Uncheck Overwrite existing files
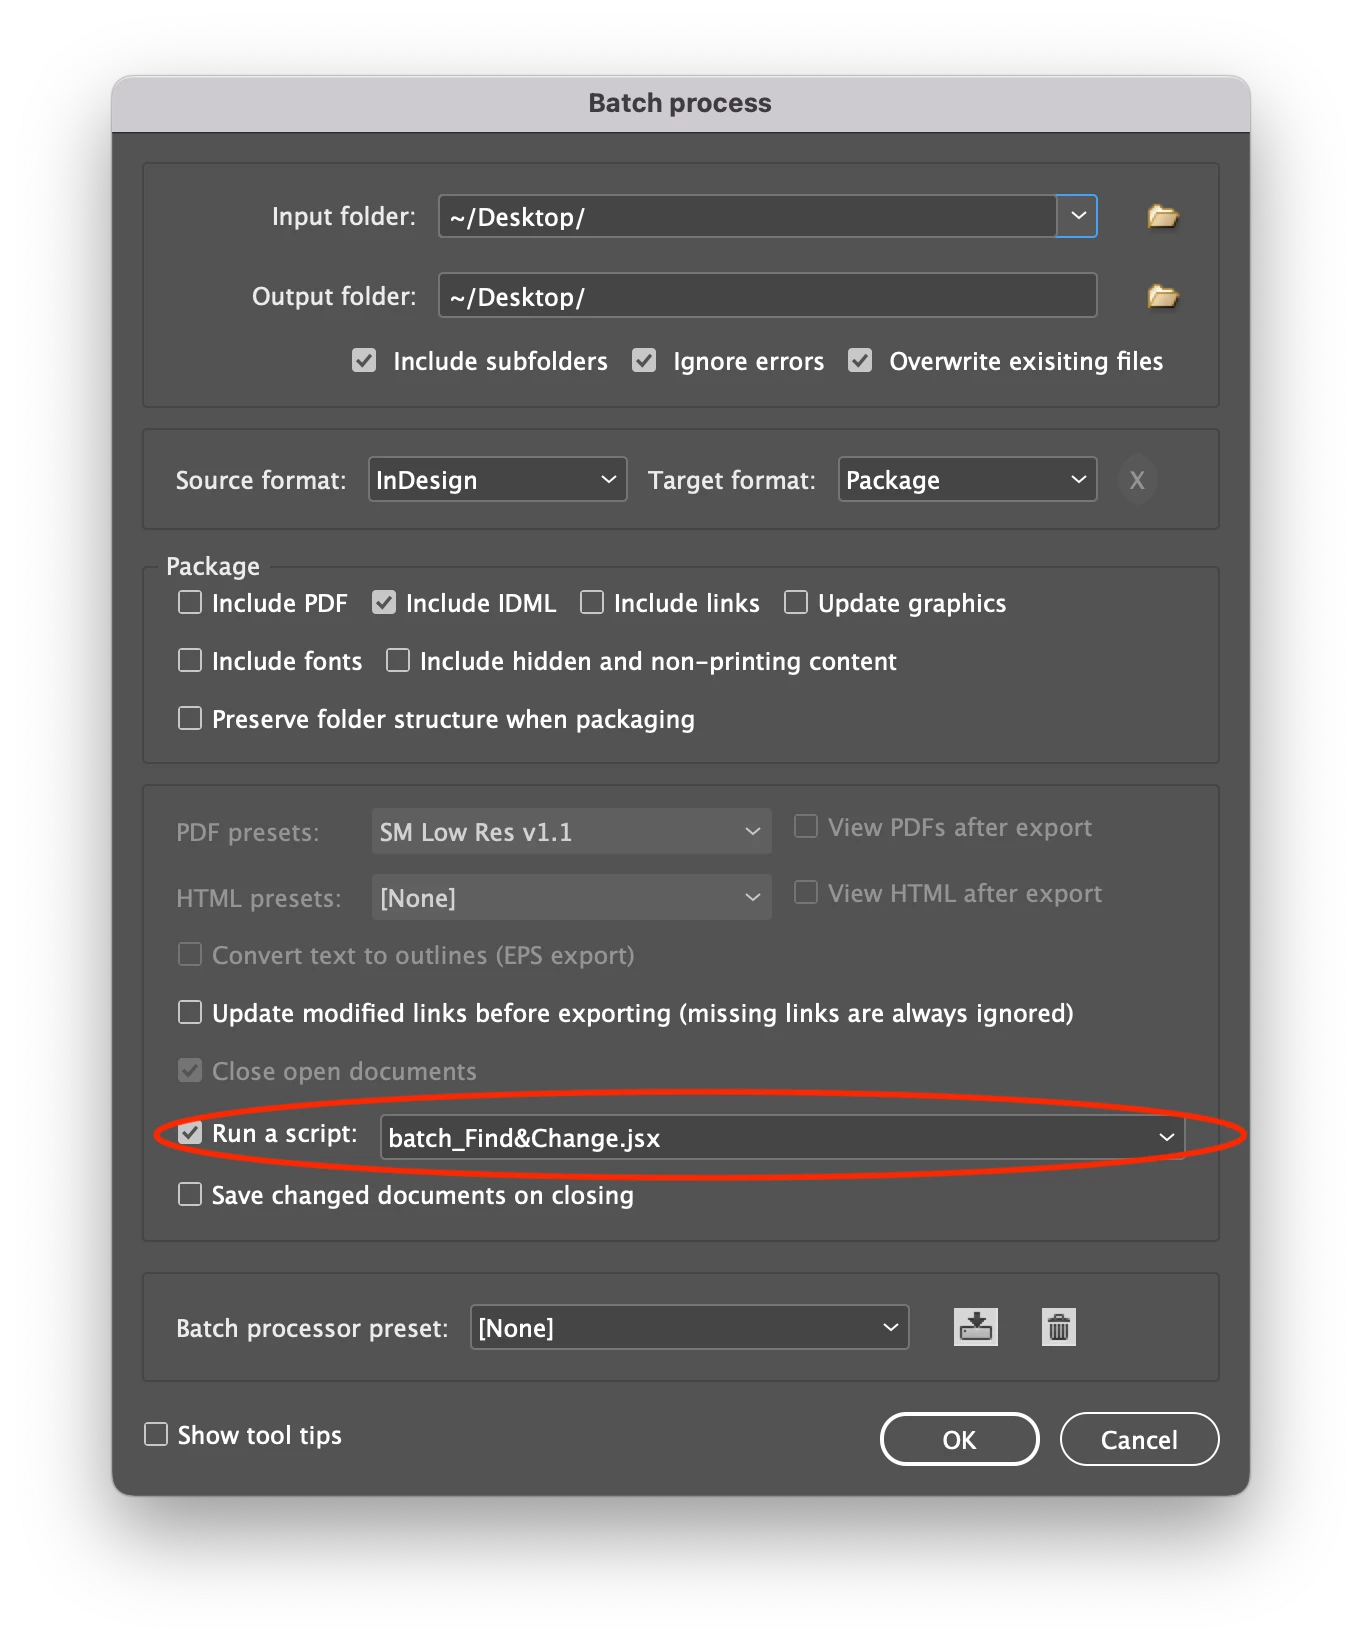 tap(860, 360)
